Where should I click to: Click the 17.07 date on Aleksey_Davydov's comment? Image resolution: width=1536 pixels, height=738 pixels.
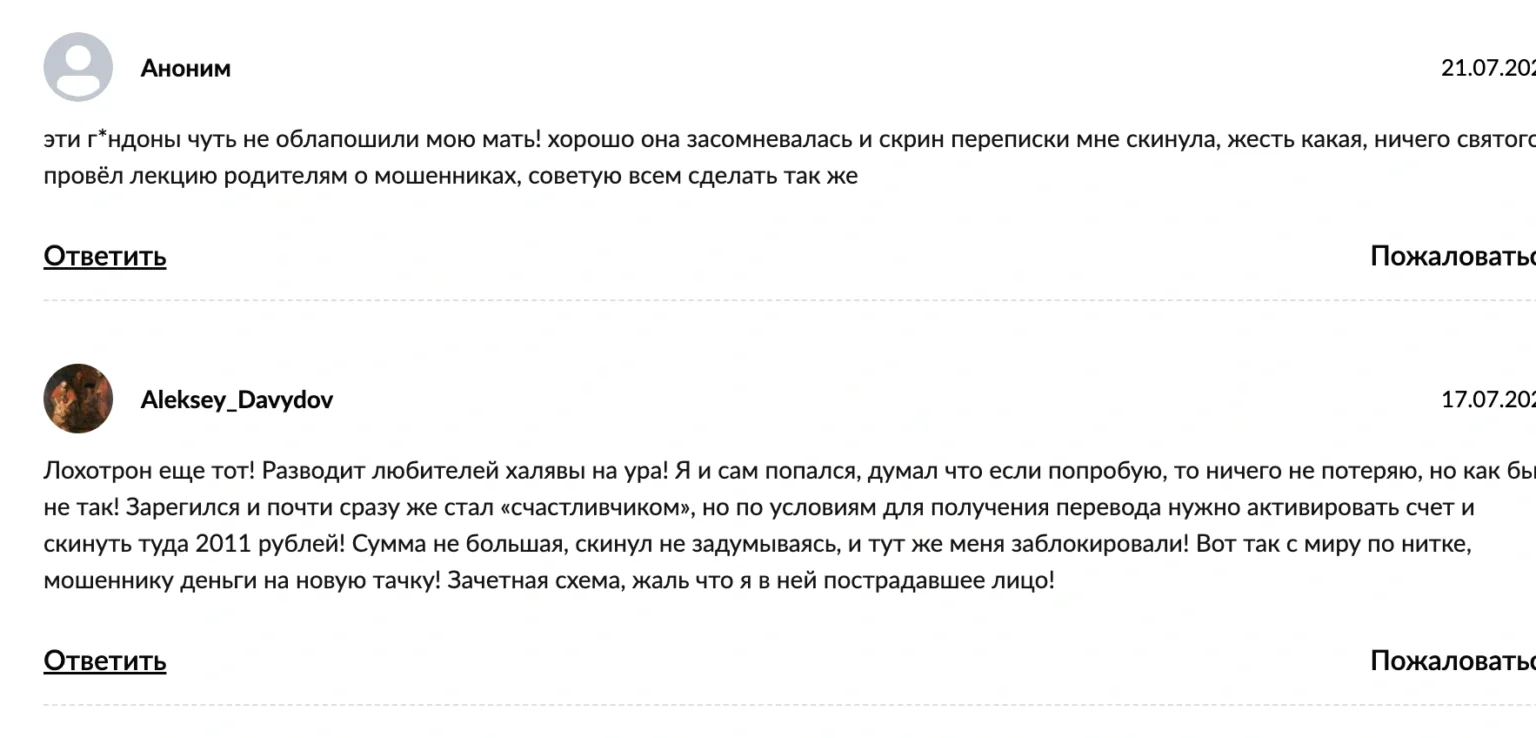click(x=1487, y=400)
